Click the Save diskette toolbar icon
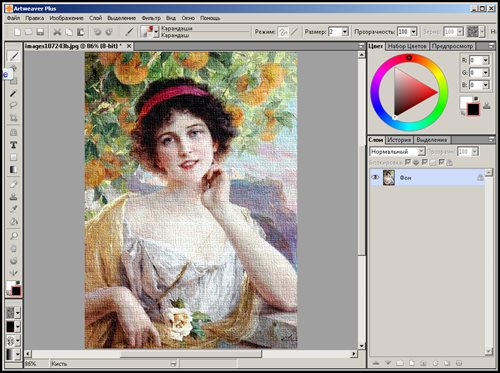 (40, 32)
